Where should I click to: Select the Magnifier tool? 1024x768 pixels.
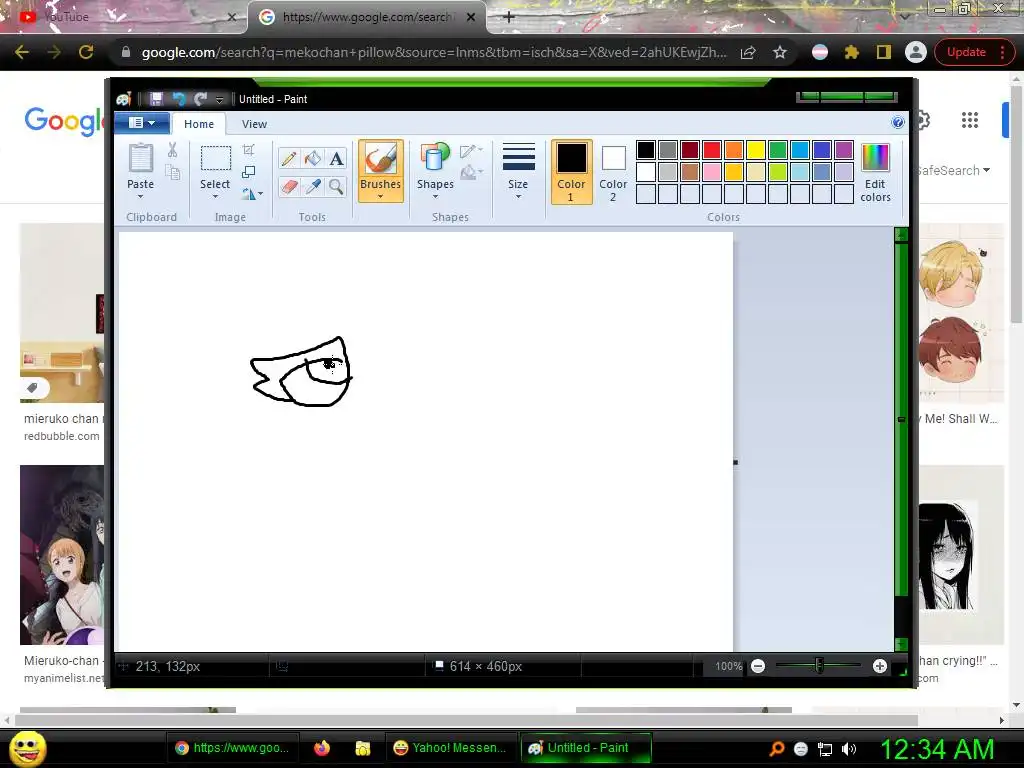tap(336, 187)
